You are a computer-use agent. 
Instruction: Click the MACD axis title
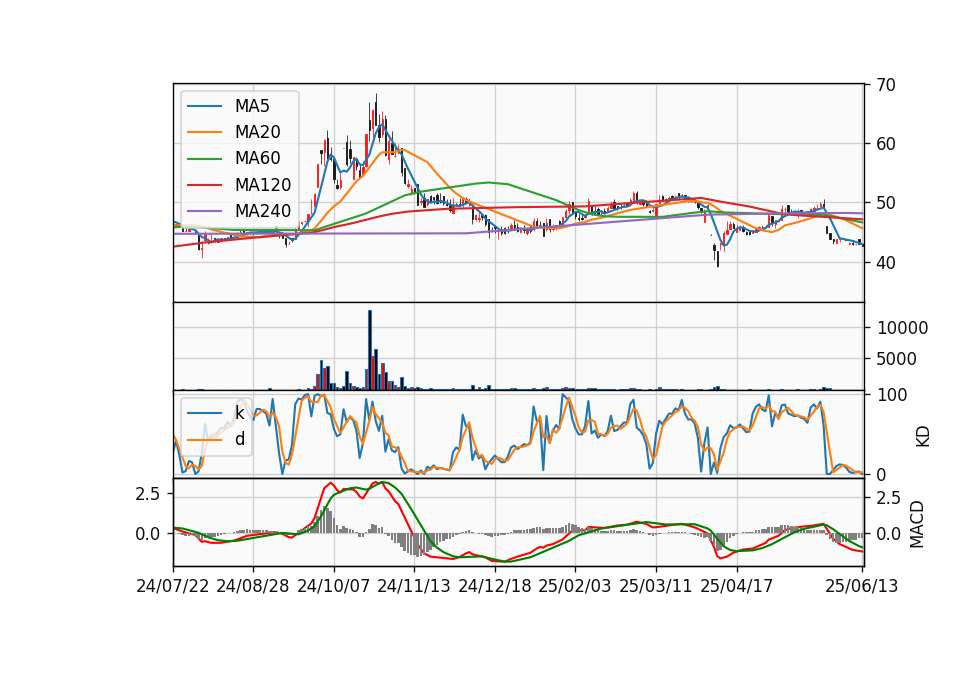tap(917, 524)
